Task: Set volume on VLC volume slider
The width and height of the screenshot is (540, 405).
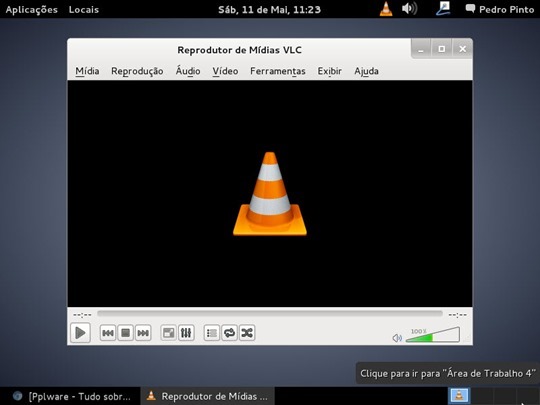Action: [x=433, y=335]
